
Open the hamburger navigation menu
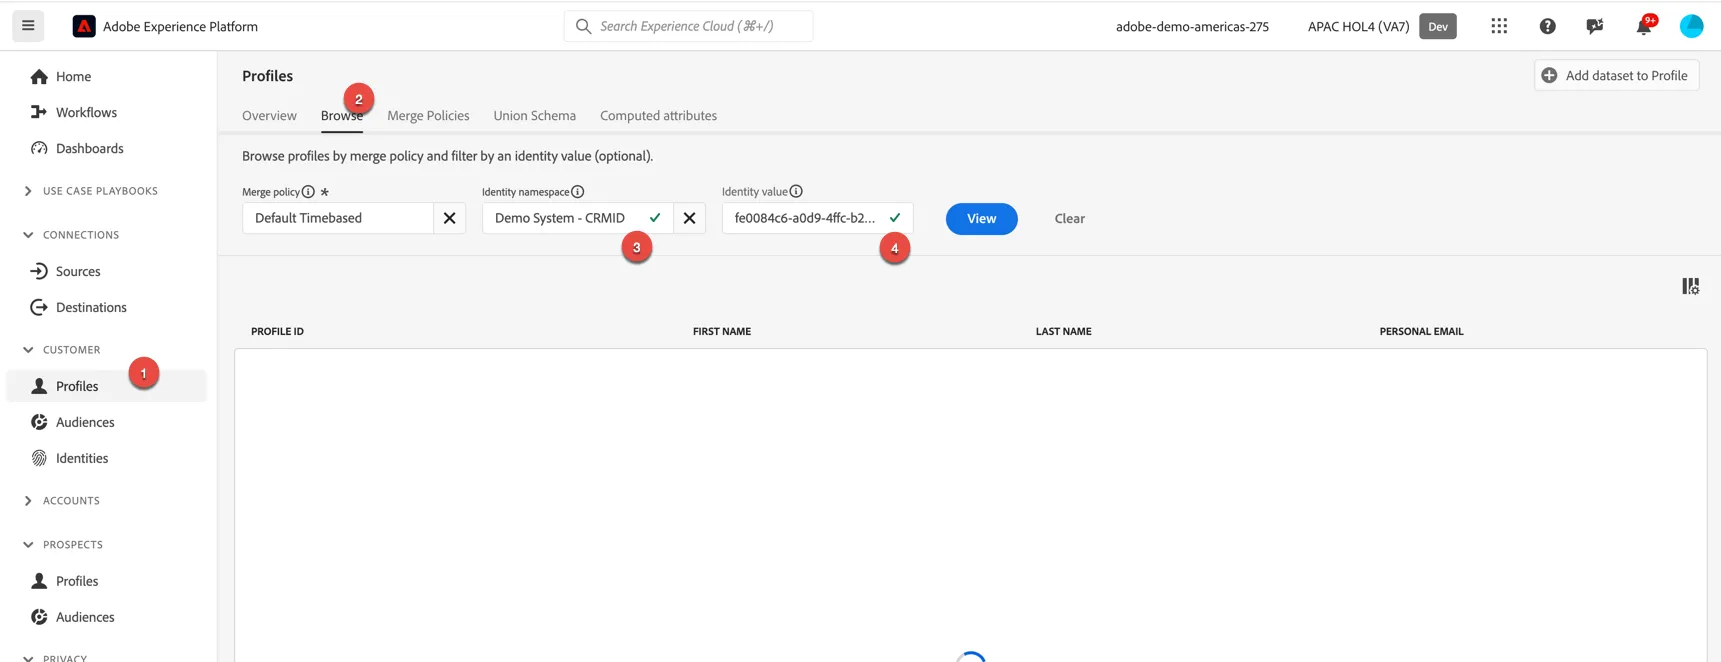(28, 26)
